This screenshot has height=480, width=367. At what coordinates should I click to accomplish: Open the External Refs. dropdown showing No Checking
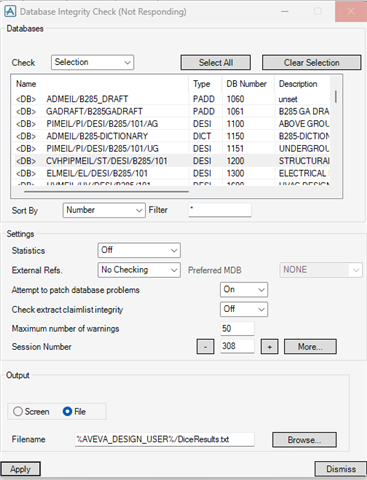(x=139, y=270)
